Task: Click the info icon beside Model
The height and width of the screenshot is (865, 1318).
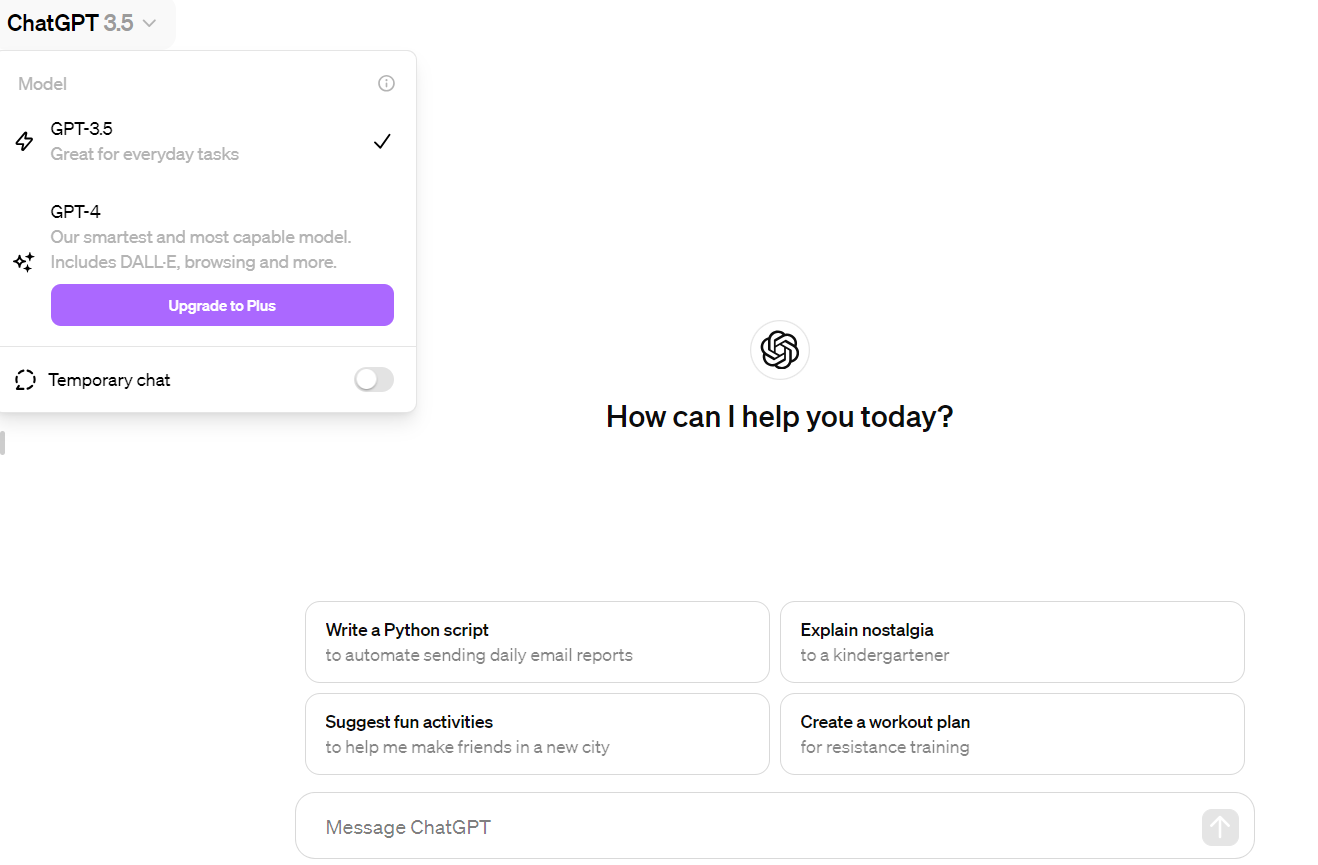Action: (386, 84)
